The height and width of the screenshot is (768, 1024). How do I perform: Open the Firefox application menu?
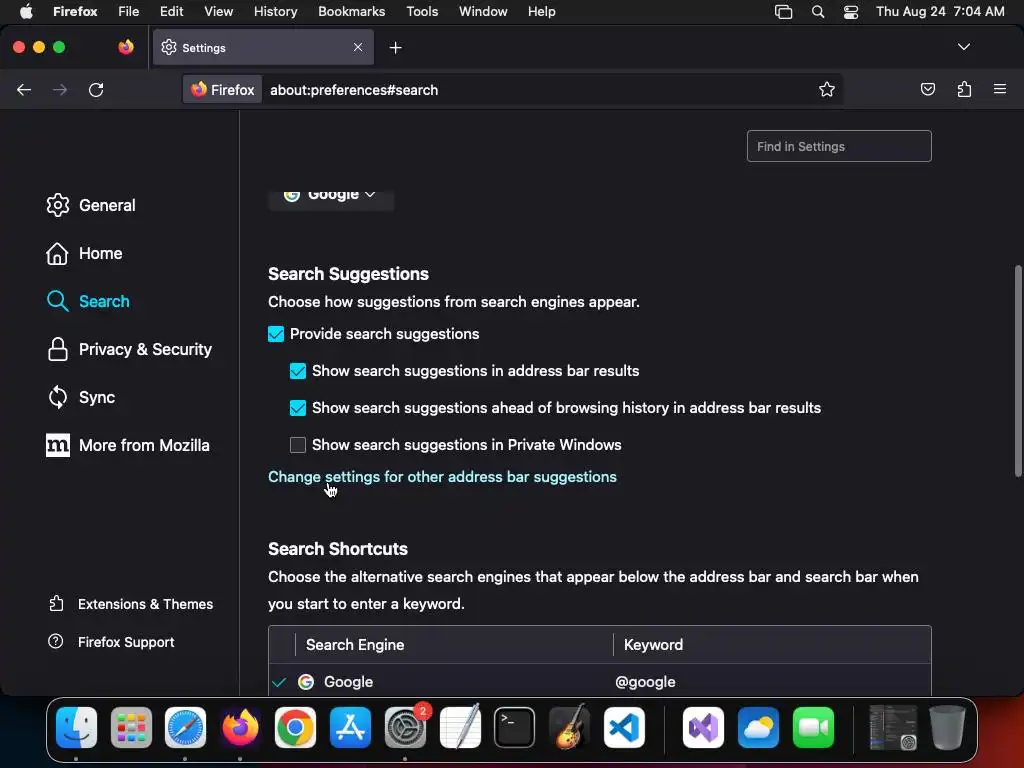tap(75, 11)
